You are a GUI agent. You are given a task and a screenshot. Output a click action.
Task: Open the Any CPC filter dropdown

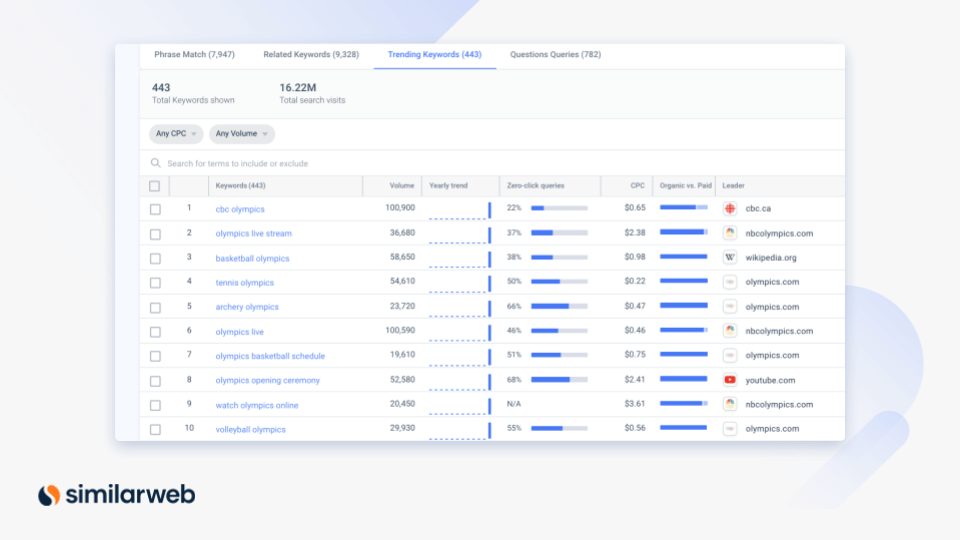[176, 133]
